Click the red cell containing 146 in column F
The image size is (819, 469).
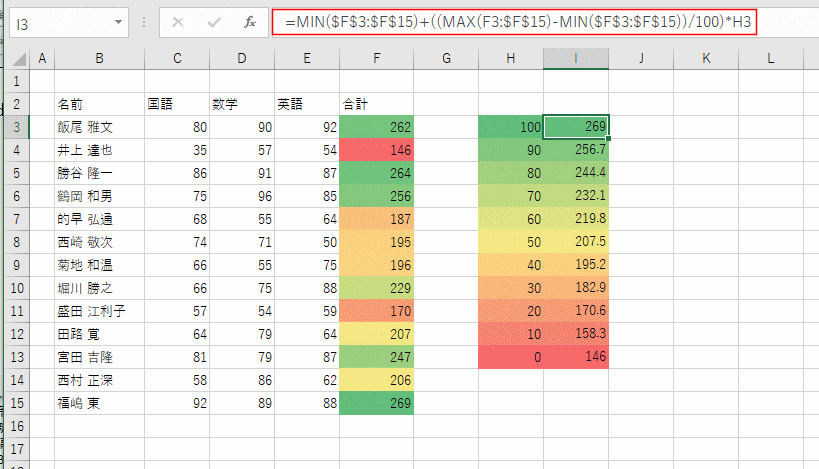point(377,150)
